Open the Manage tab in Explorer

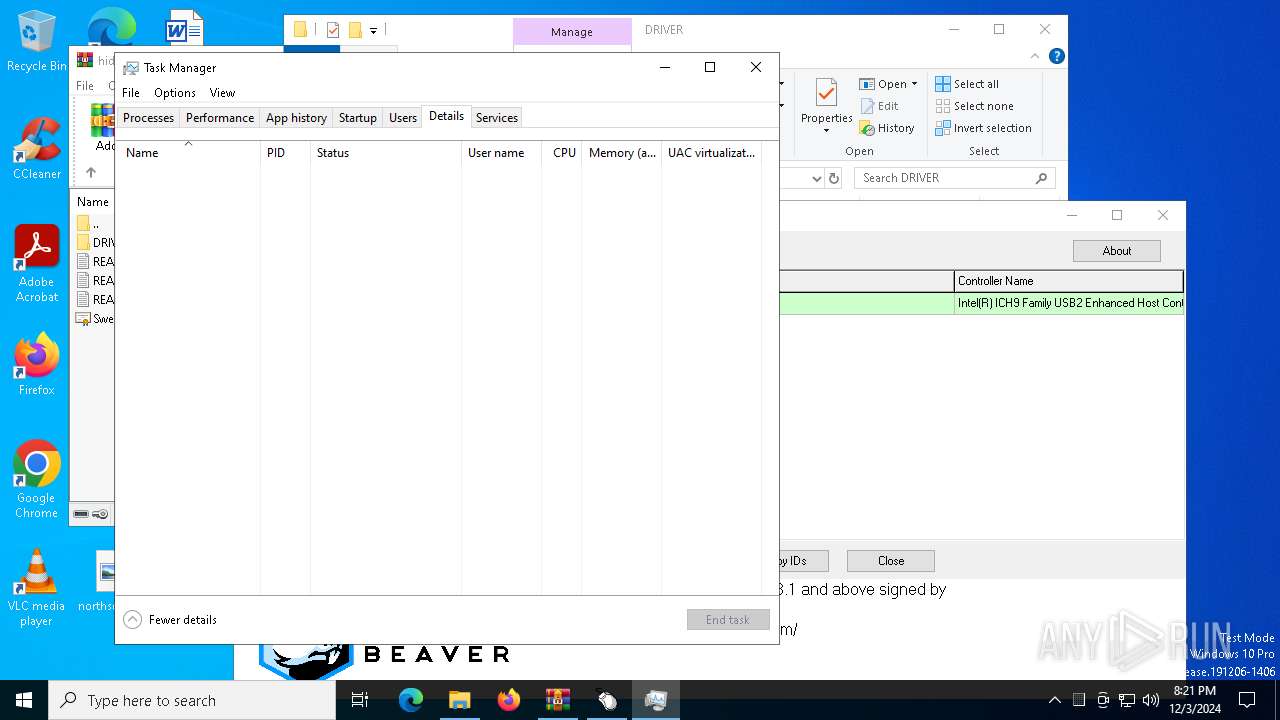572,32
